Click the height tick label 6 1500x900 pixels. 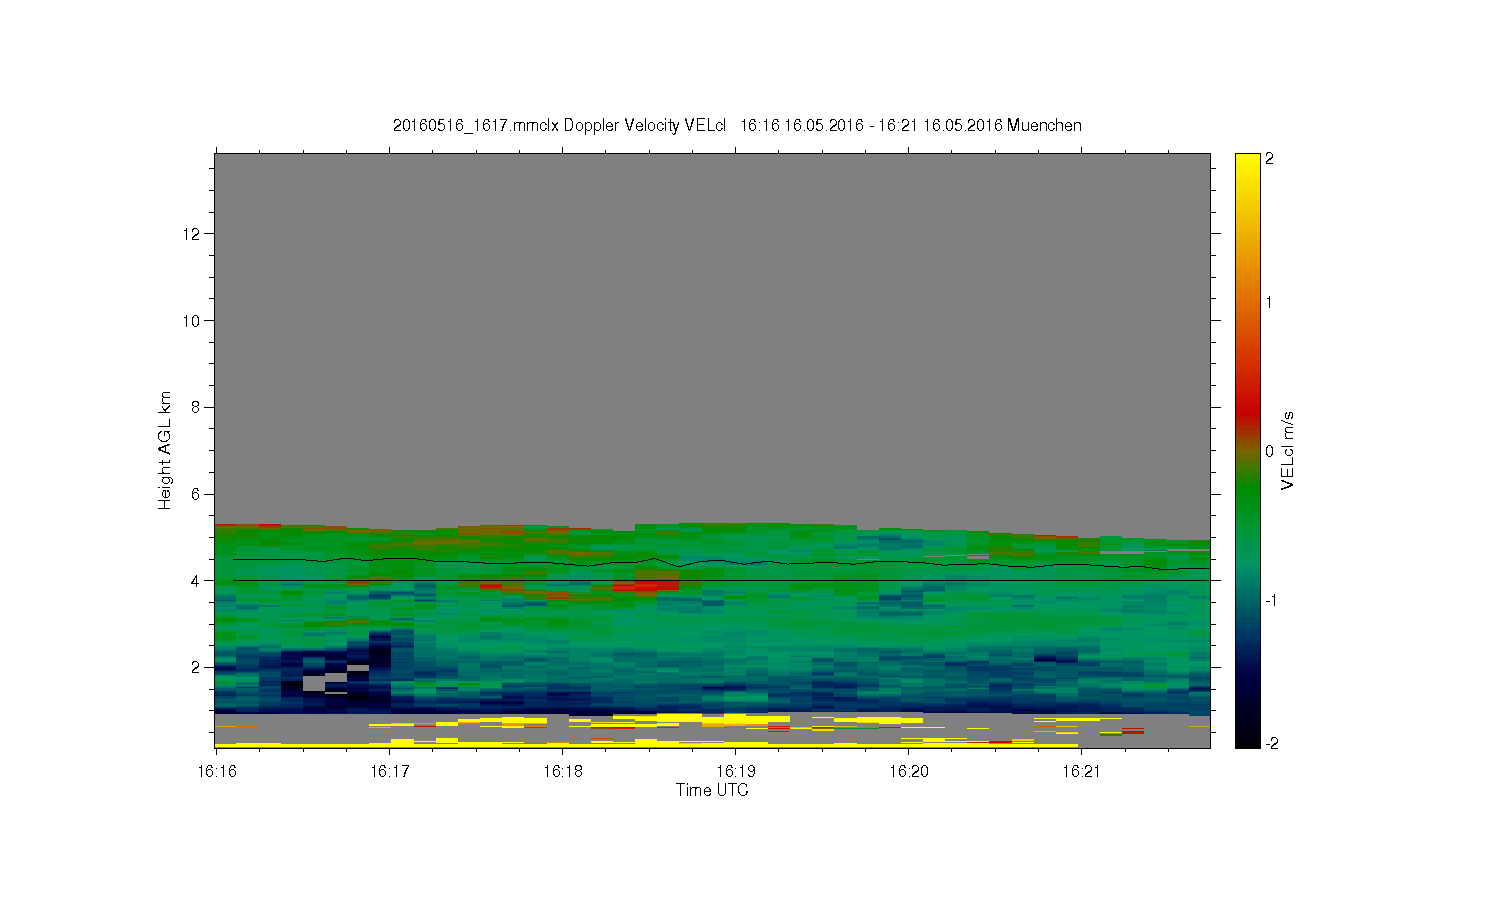(x=196, y=494)
